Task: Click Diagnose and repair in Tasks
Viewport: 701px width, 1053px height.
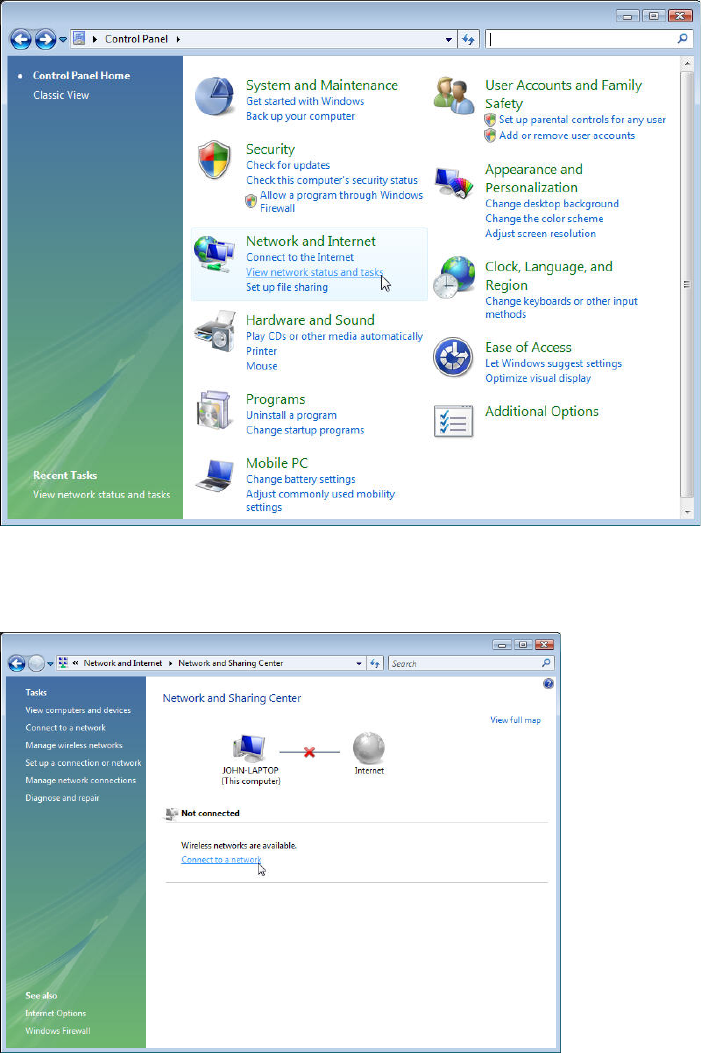Action: pyautogui.click(x=62, y=798)
